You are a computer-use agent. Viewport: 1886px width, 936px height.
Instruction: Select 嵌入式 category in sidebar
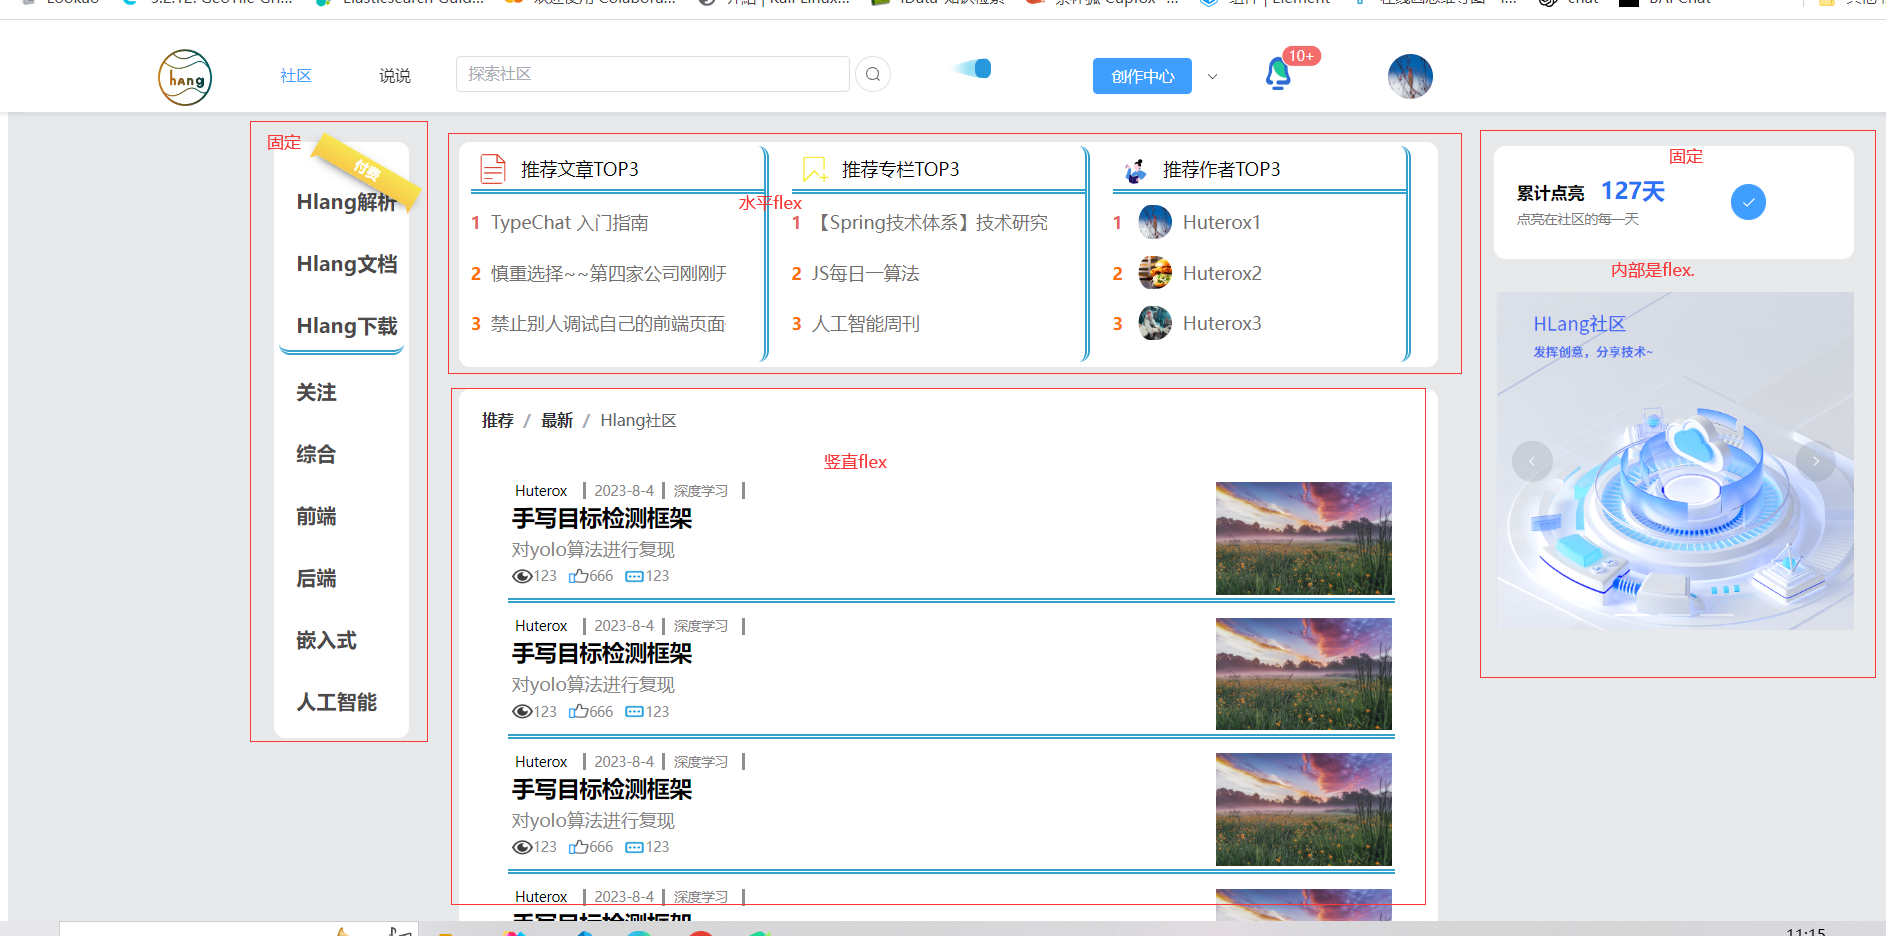pos(326,640)
